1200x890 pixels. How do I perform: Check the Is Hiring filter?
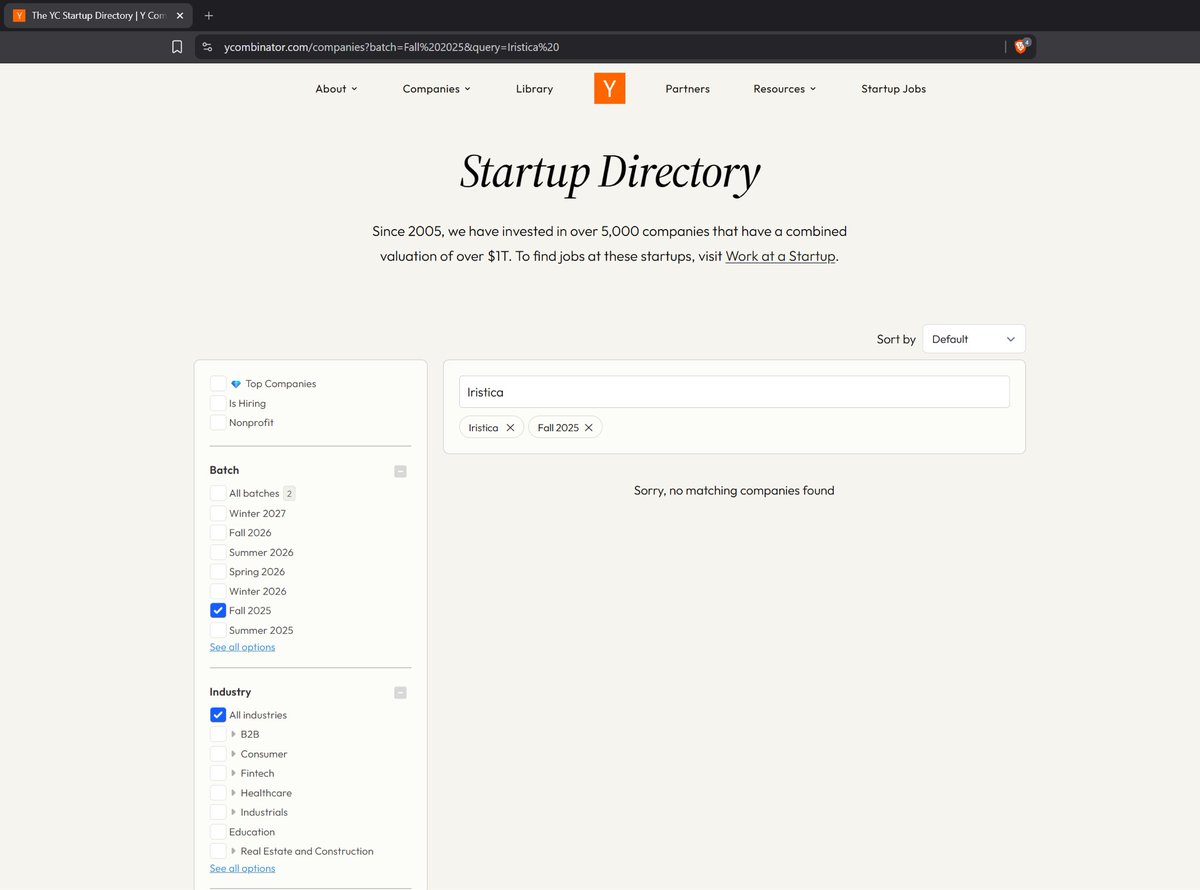[218, 403]
